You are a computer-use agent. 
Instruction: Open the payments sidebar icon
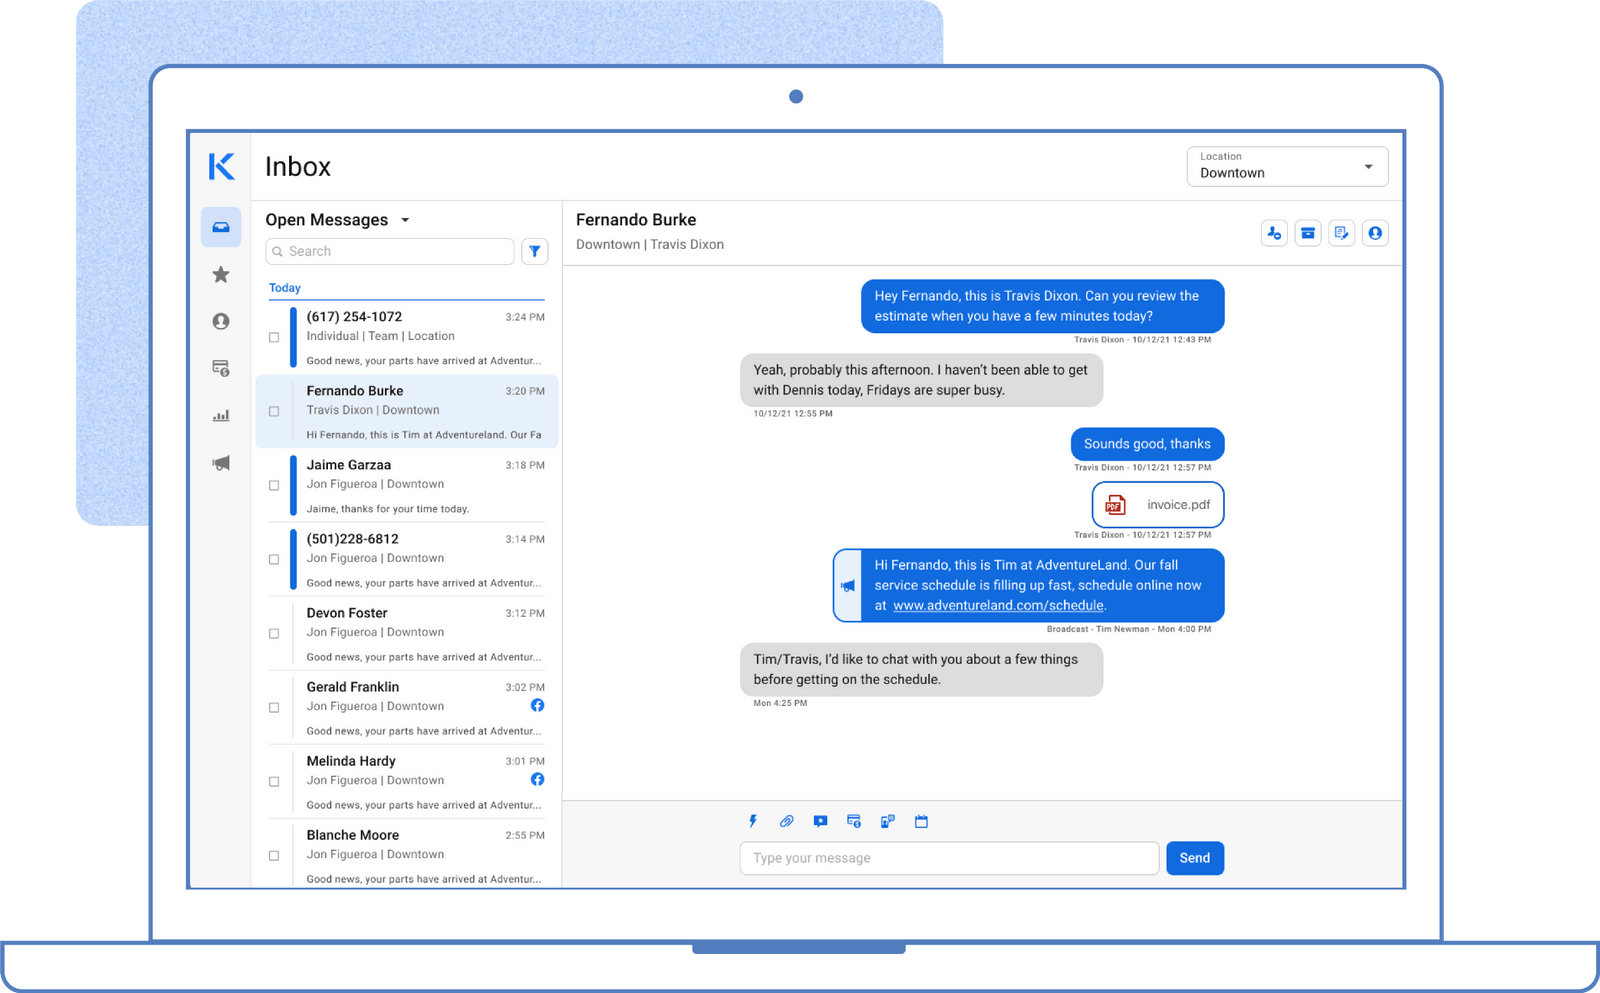(x=221, y=368)
